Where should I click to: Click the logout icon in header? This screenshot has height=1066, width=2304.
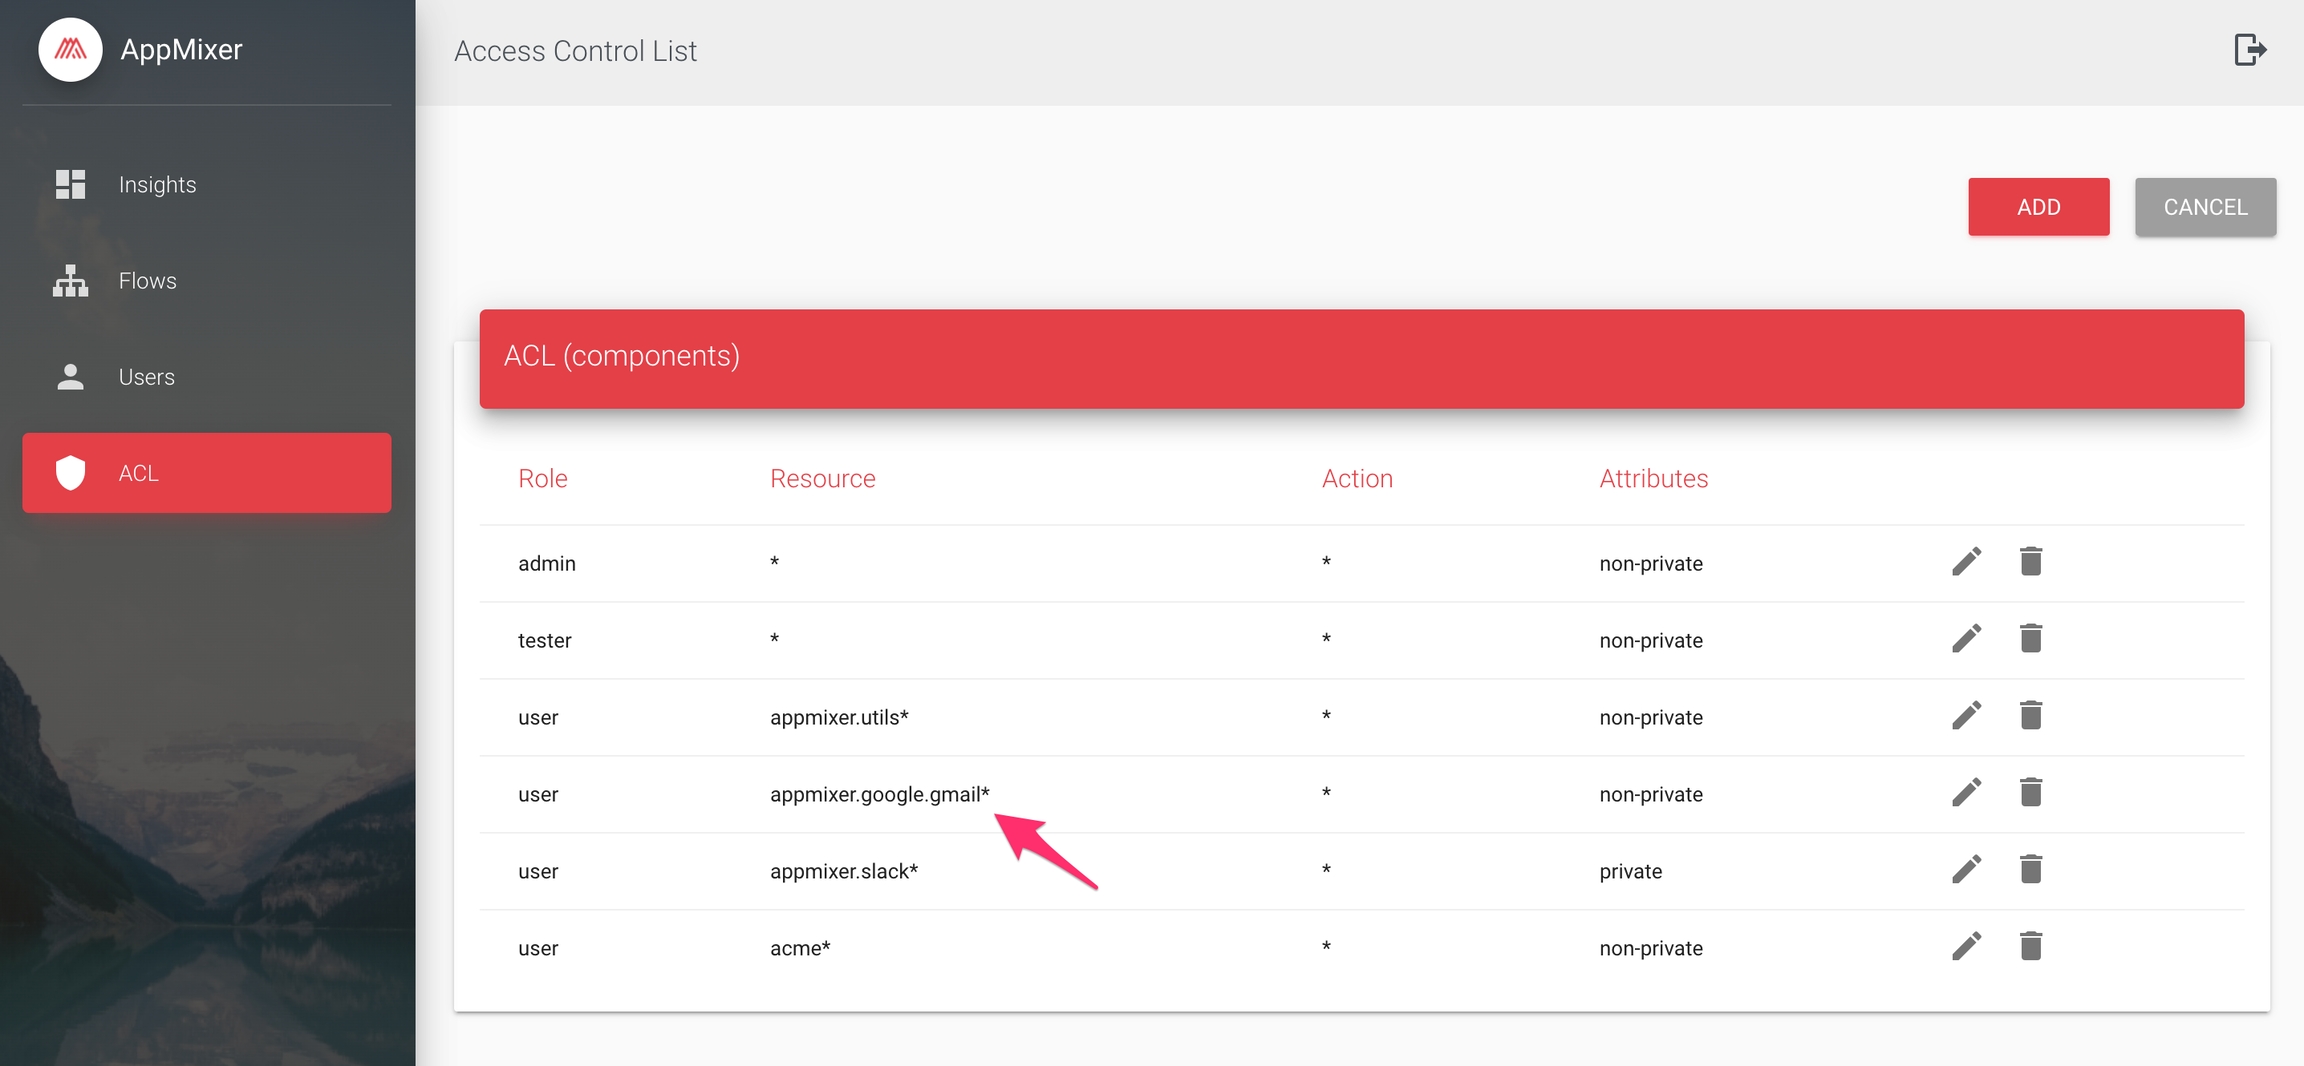(x=2250, y=50)
